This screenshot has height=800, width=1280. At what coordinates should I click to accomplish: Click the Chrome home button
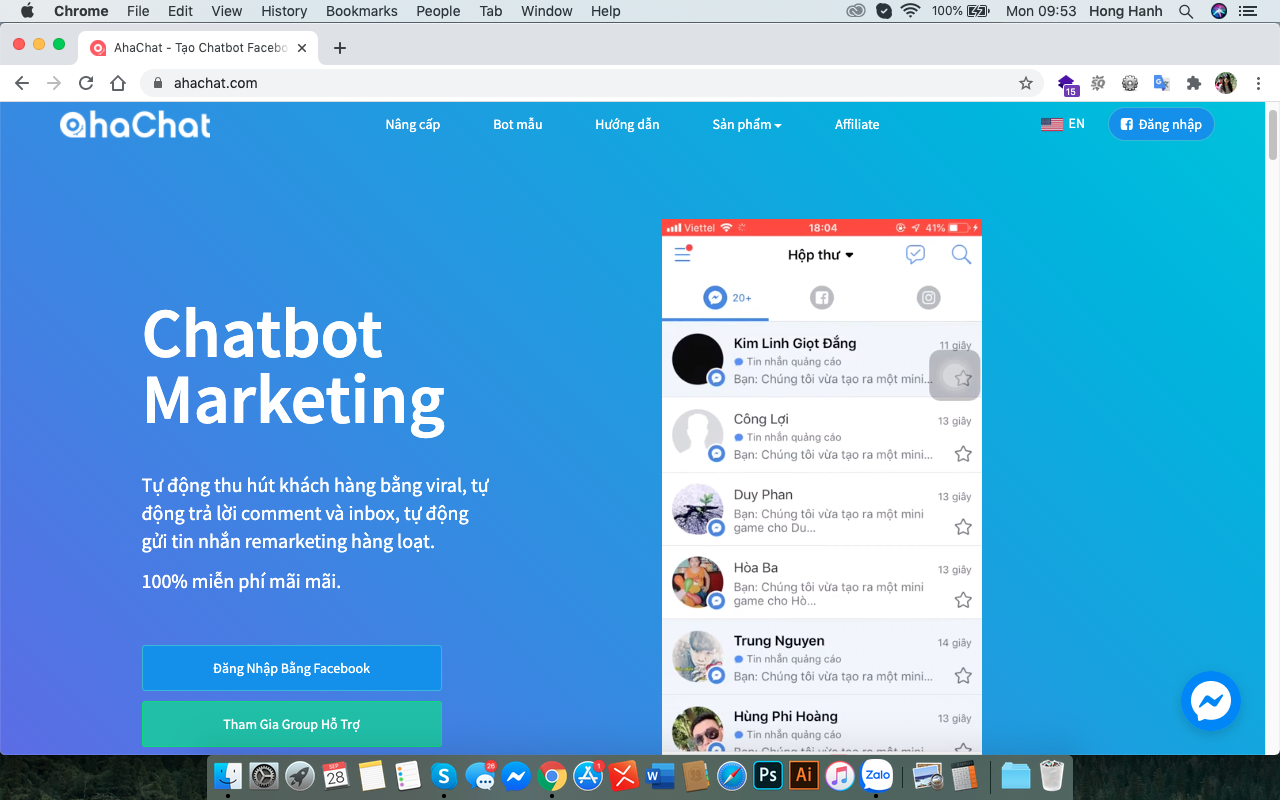tap(118, 83)
